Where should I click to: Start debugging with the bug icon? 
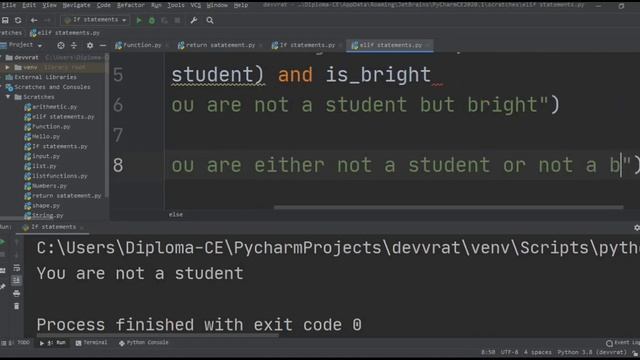(152, 20)
